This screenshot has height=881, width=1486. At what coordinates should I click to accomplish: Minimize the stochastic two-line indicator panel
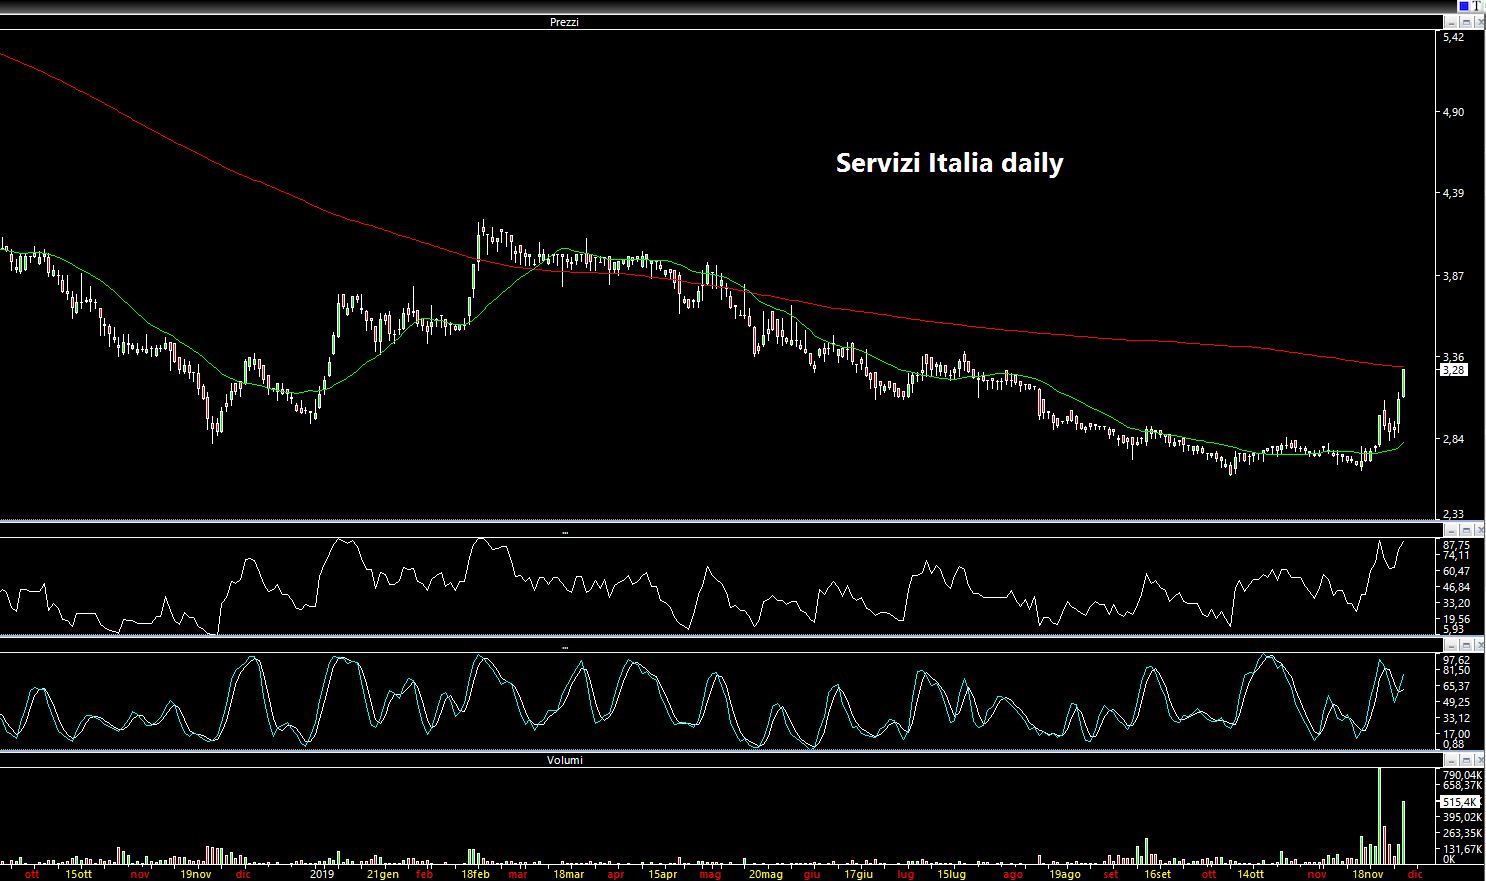[1451, 646]
